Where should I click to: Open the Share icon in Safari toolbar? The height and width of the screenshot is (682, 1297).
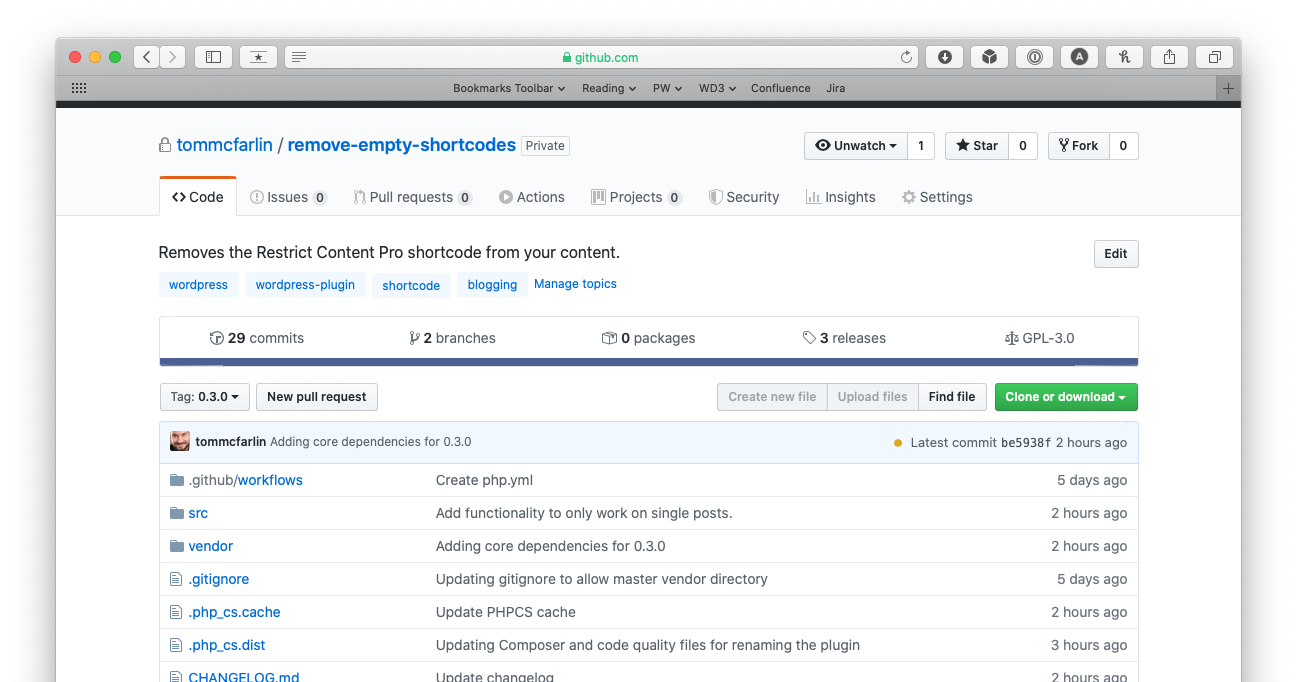[x=1169, y=57]
